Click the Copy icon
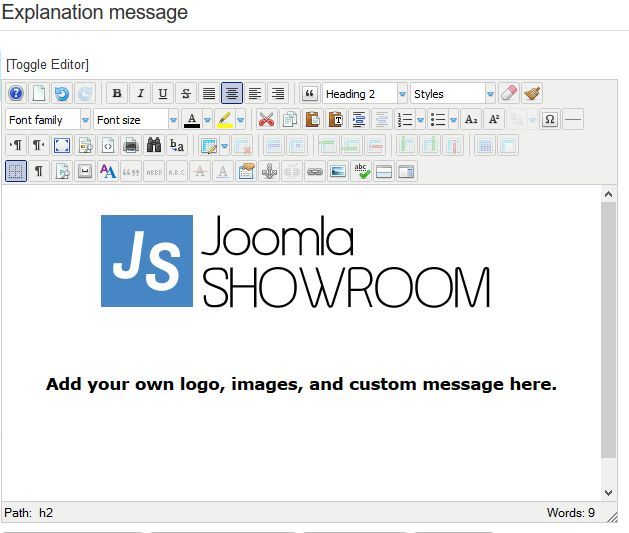The height and width of the screenshot is (533, 629). point(290,120)
